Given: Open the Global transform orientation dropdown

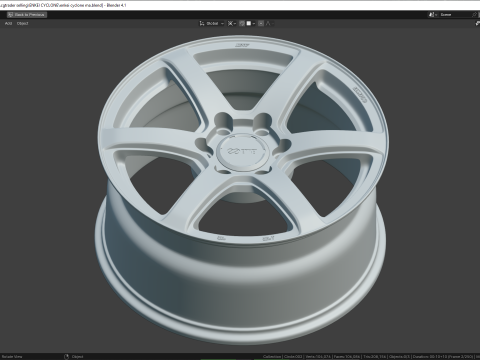Looking at the screenshot, I should [212, 23].
